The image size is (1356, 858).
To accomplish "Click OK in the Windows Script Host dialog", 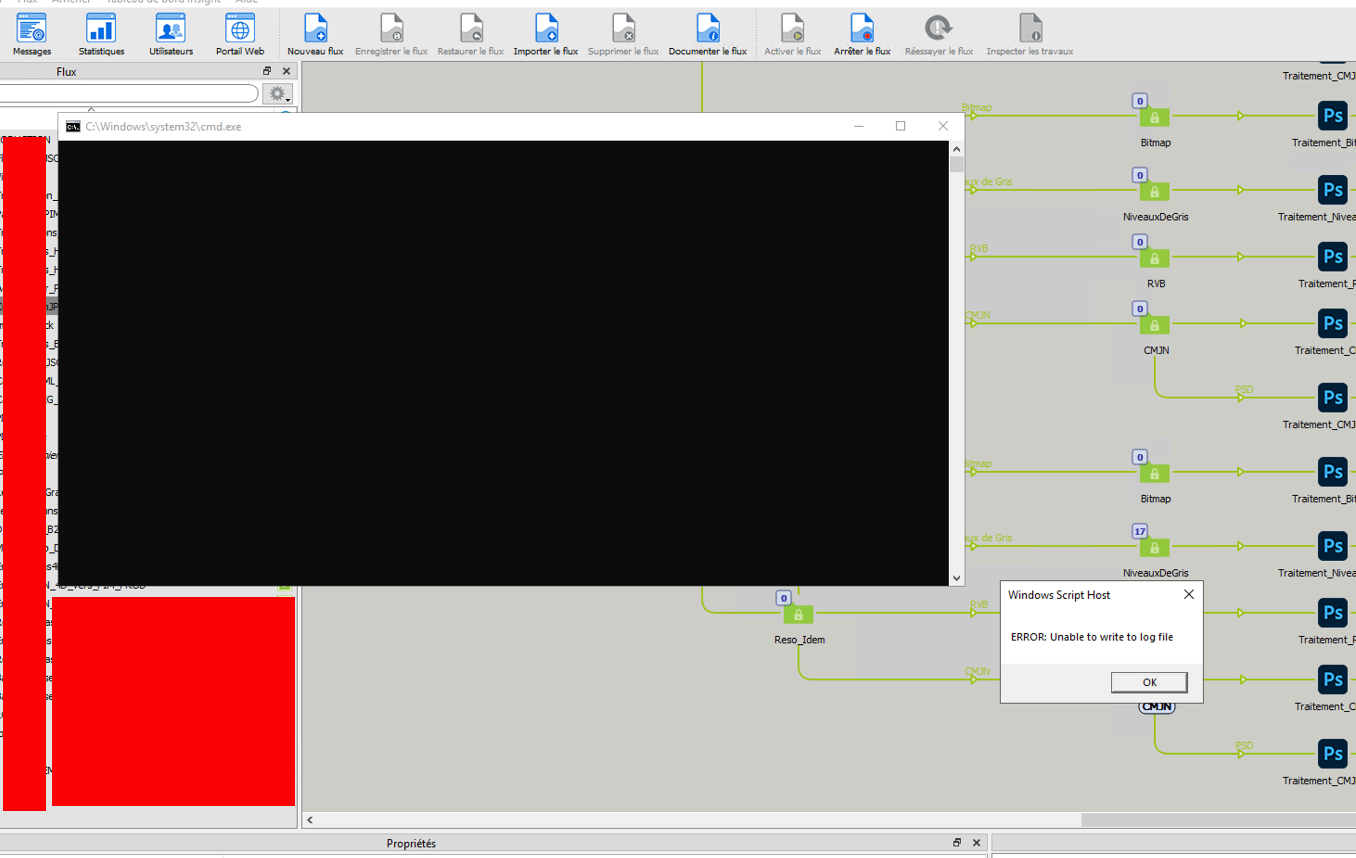I will 1149,682.
